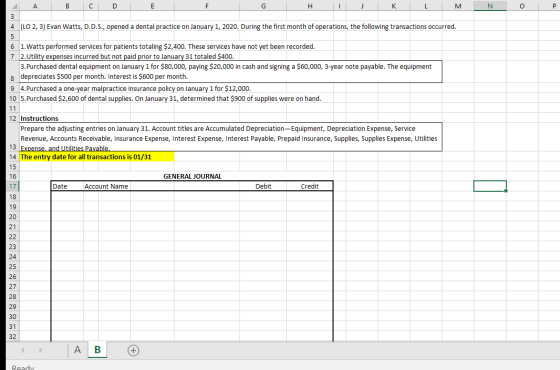This screenshot has height=370, width=560.
Task: Select sheet tab B
Action: pyautogui.click(x=97, y=350)
